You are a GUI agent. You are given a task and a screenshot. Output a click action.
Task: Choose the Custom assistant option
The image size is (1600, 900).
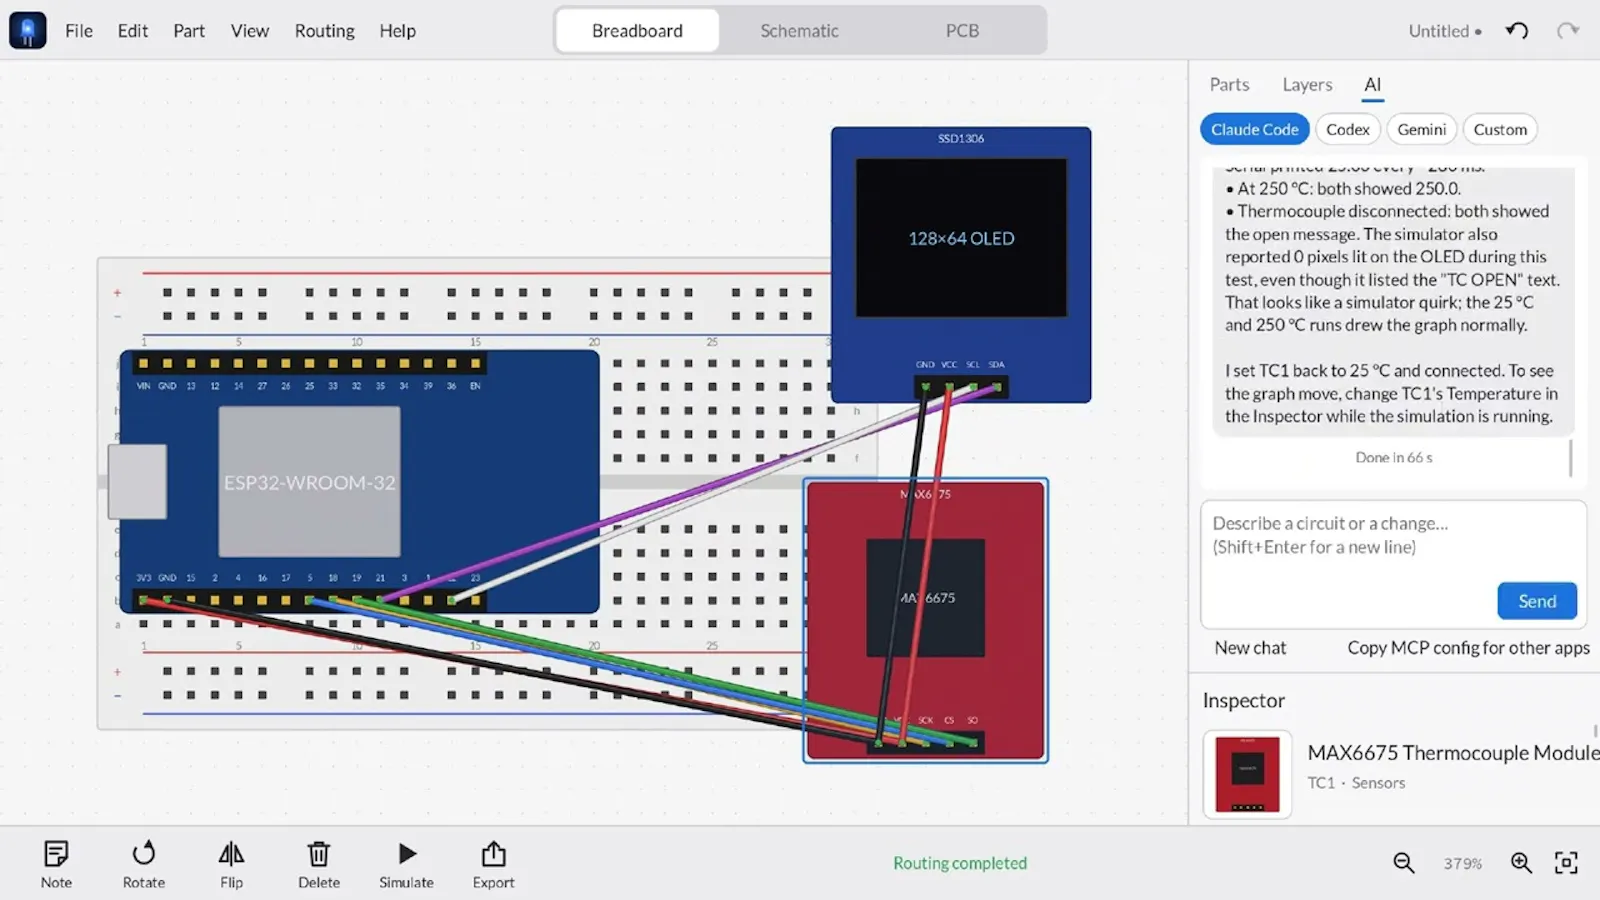[1500, 129]
